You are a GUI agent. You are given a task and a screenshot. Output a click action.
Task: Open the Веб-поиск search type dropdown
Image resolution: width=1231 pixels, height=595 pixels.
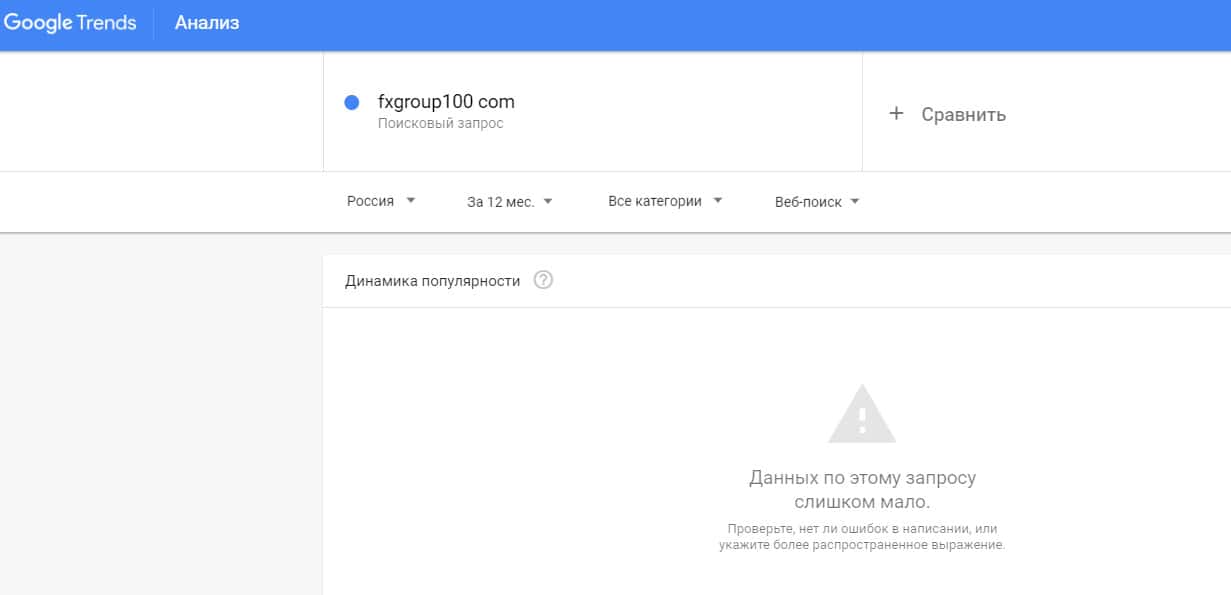(808, 201)
